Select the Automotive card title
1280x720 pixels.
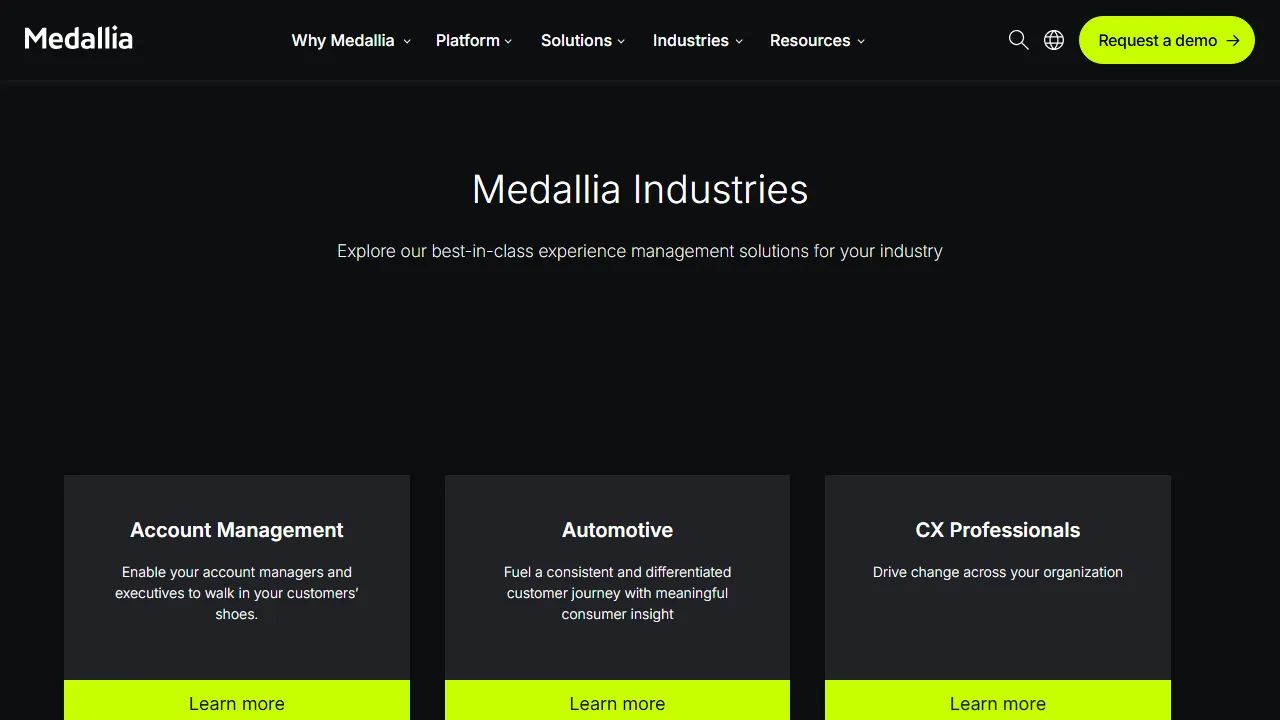617,530
